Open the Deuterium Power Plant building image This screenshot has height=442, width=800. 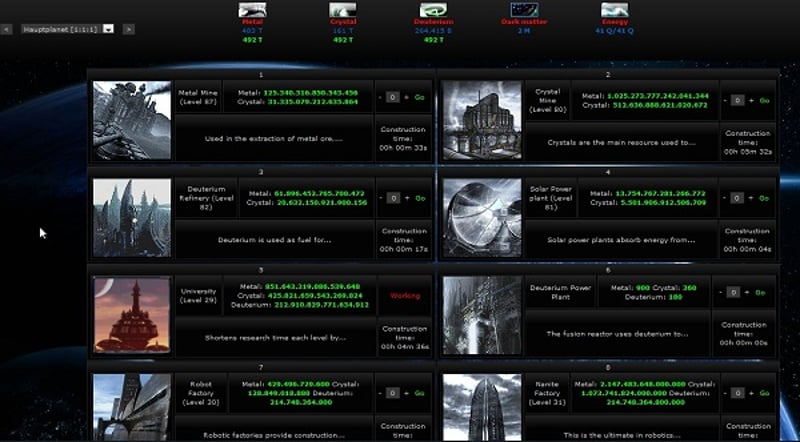(482, 315)
